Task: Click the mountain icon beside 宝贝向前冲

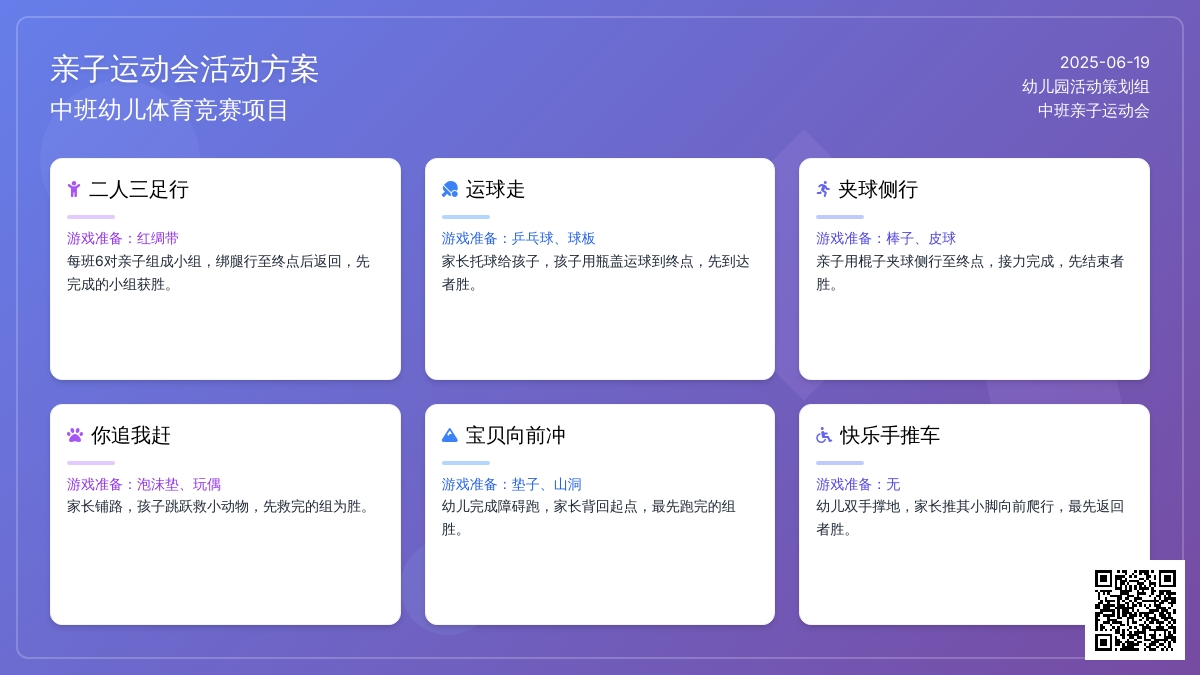Action: point(450,435)
